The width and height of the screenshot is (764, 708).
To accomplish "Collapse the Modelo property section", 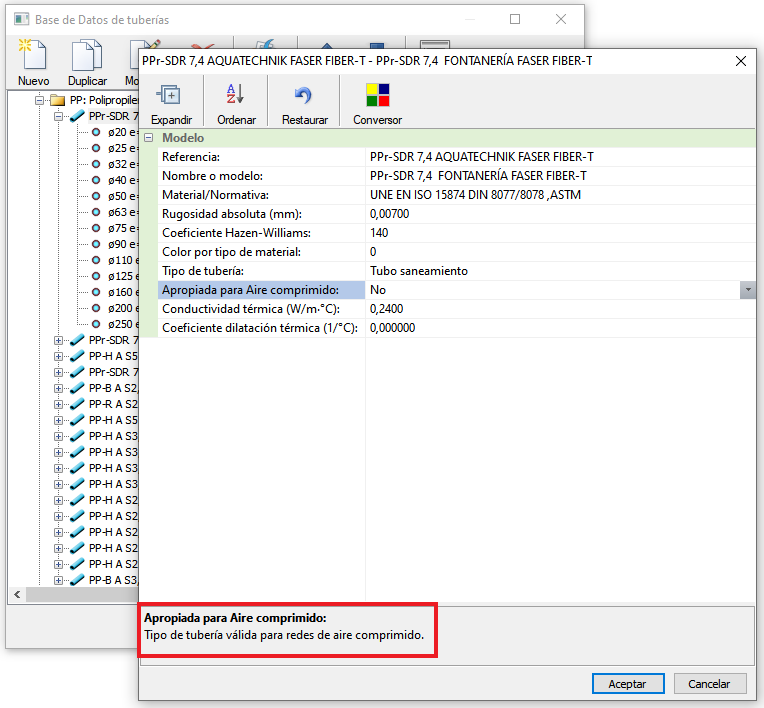I will (x=149, y=138).
